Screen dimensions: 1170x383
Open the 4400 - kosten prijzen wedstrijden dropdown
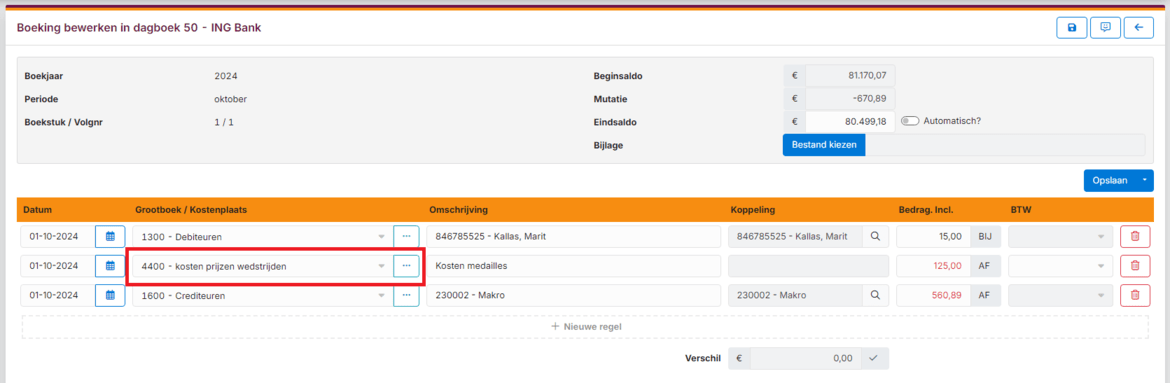[262, 266]
